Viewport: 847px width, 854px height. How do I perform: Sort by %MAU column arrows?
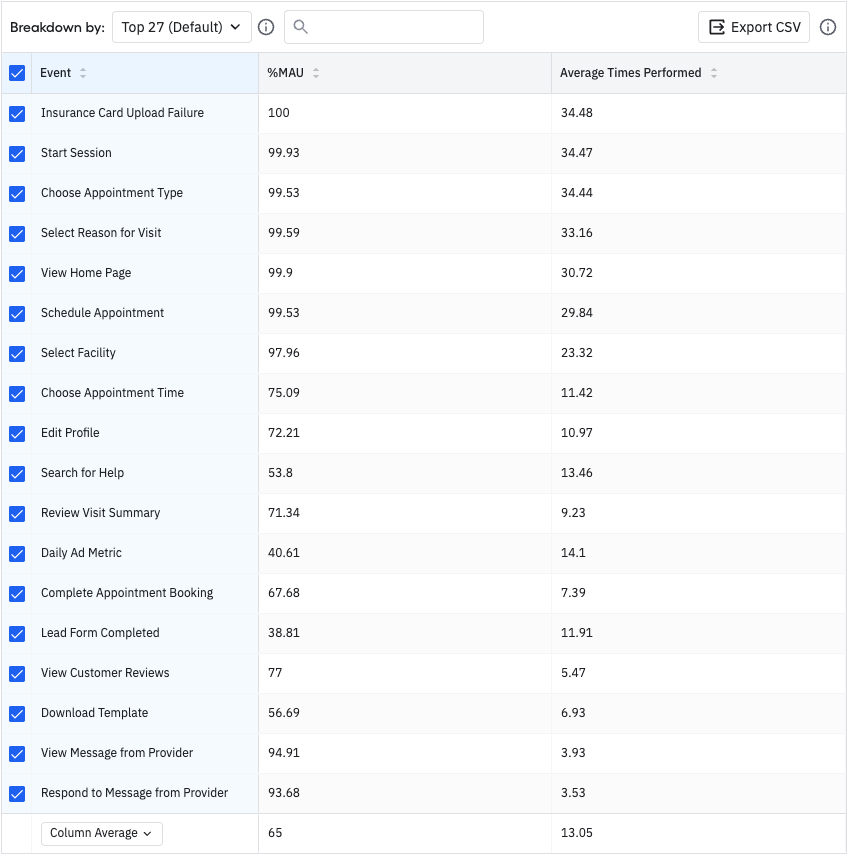click(316, 73)
